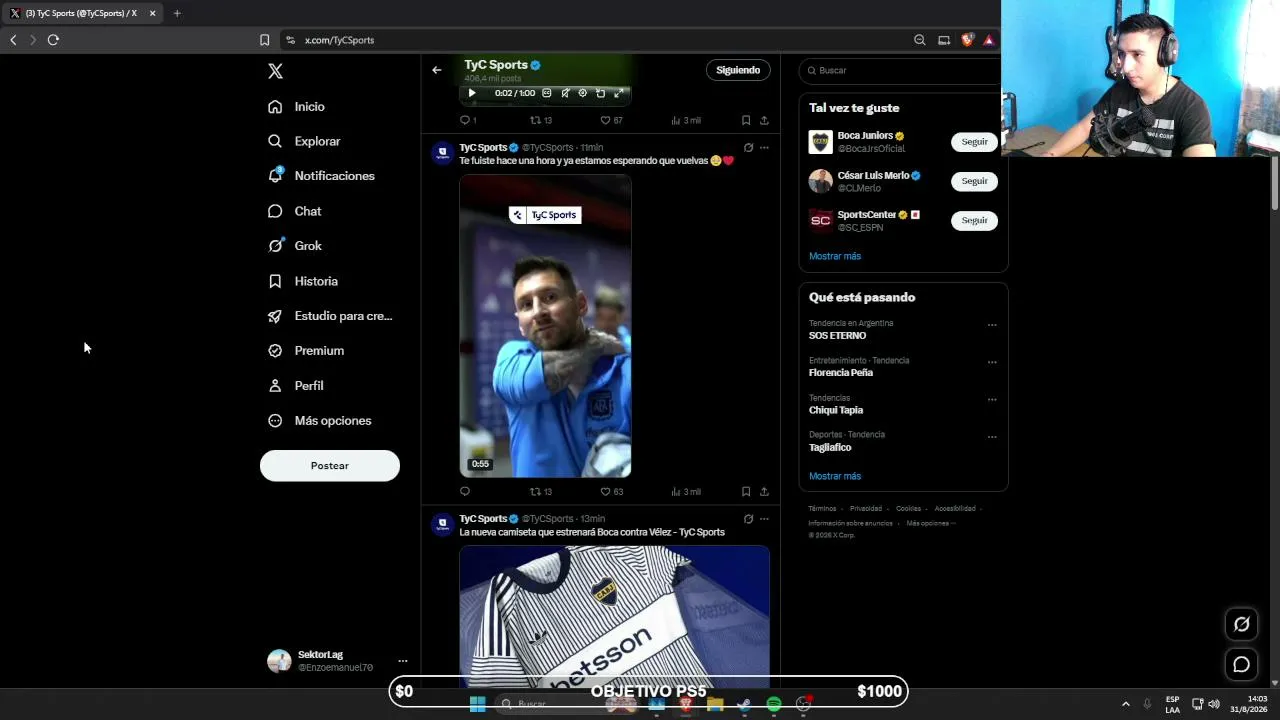1280x720 pixels.
Task: Open more options for Chiqui Tapia trend
Action: pyautogui.click(x=992, y=399)
